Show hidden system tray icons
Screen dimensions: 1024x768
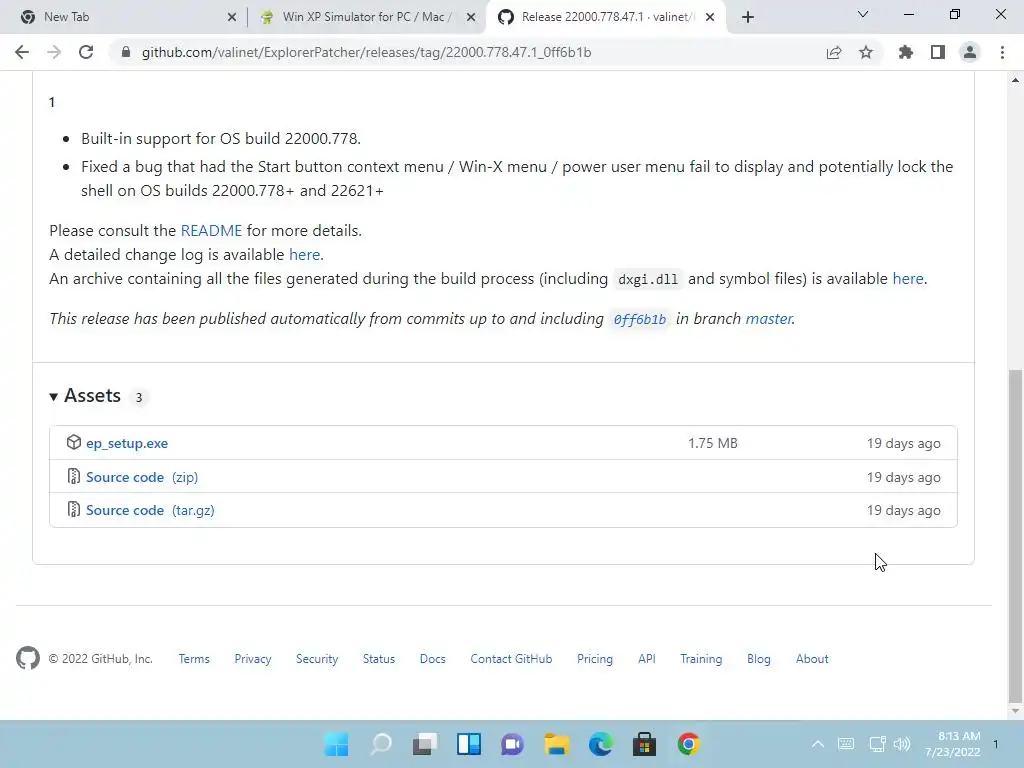pyautogui.click(x=818, y=744)
